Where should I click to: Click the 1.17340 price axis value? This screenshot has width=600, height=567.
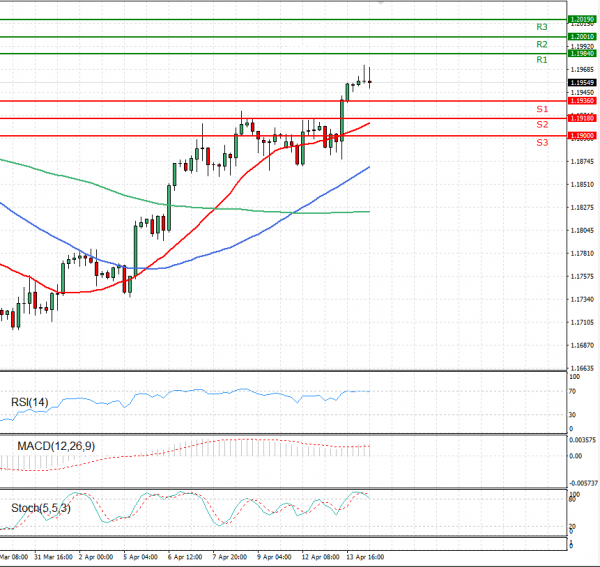click(582, 299)
